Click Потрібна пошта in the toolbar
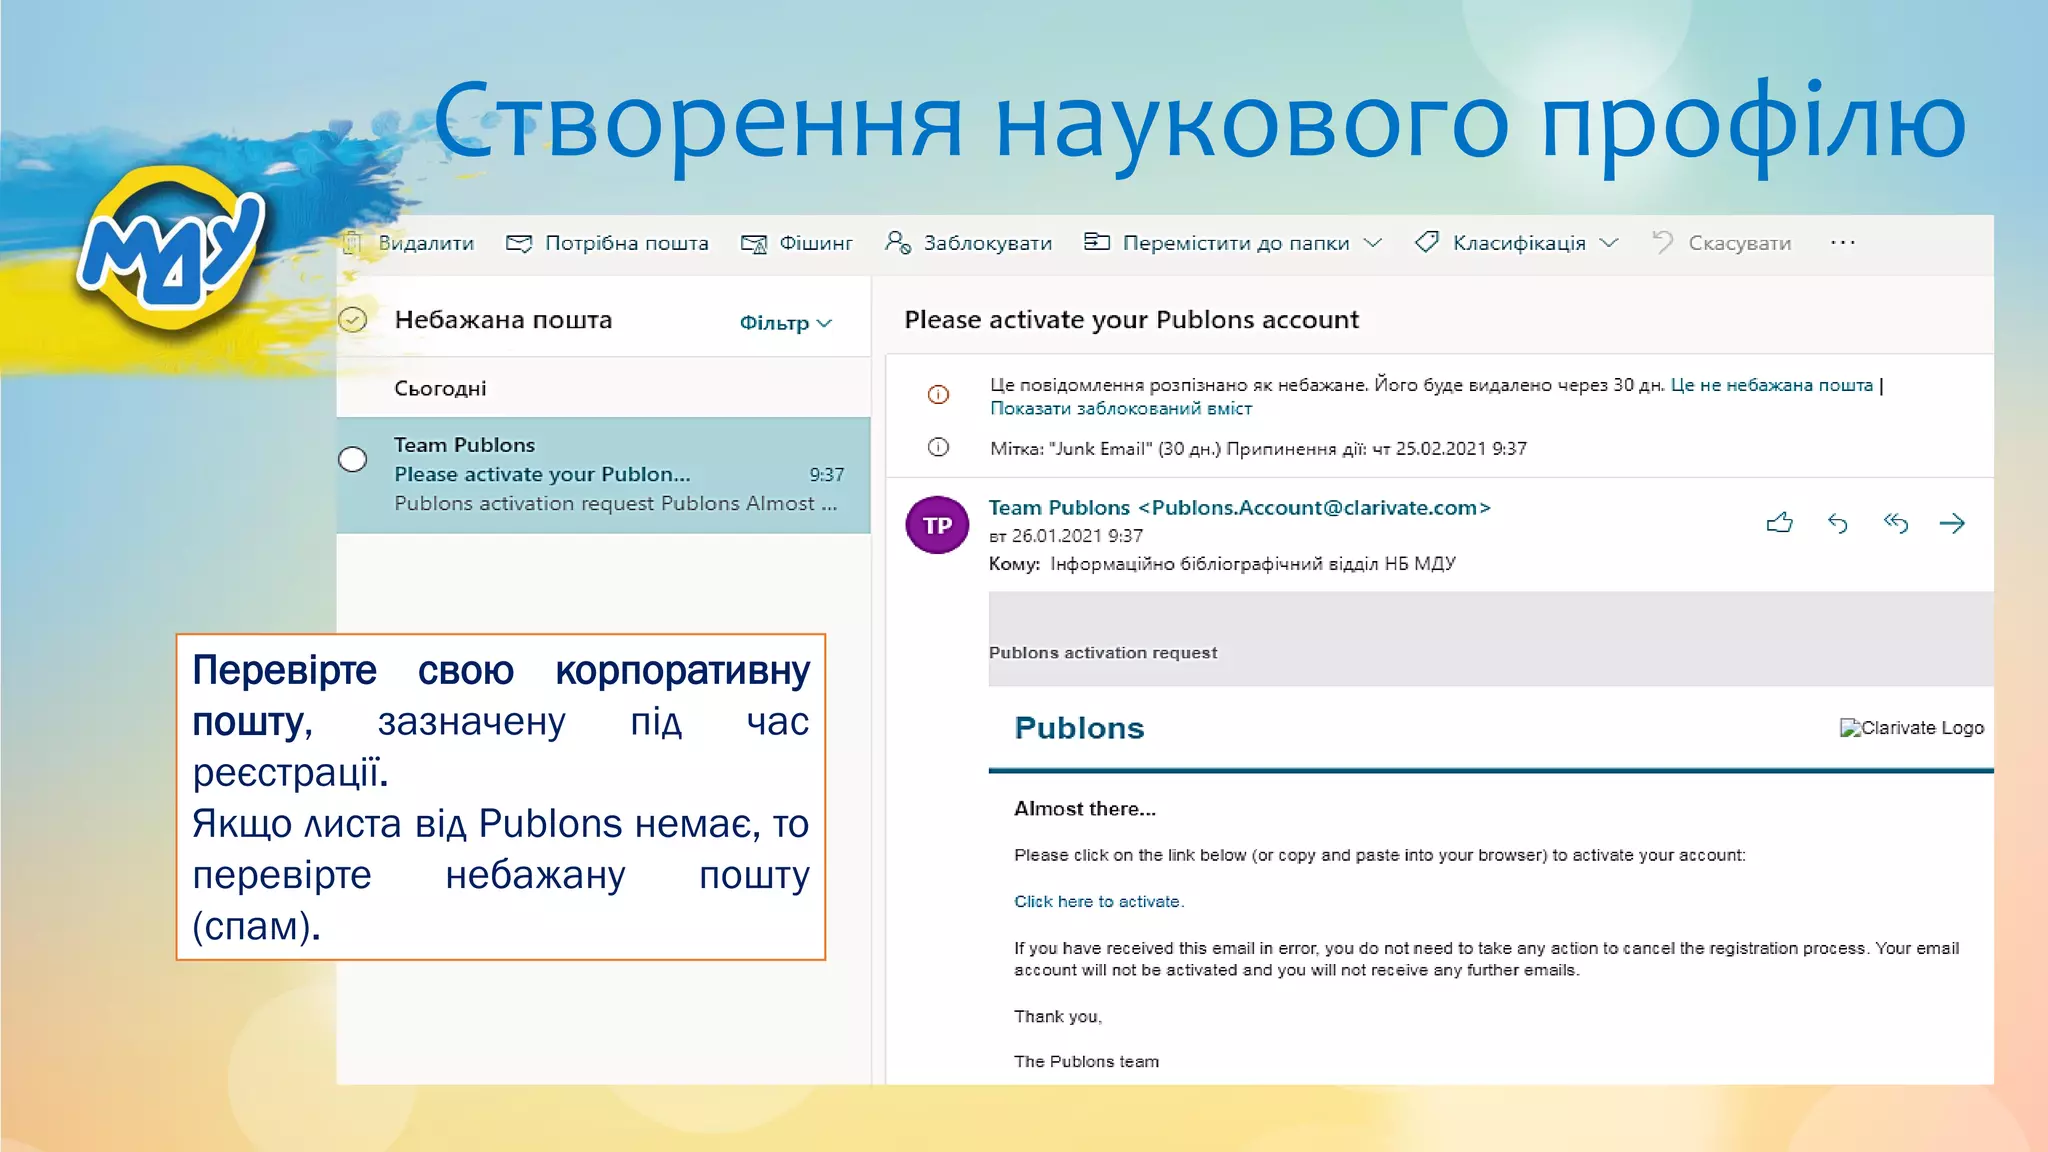The height and width of the screenshot is (1152, 2048). pyautogui.click(x=607, y=243)
